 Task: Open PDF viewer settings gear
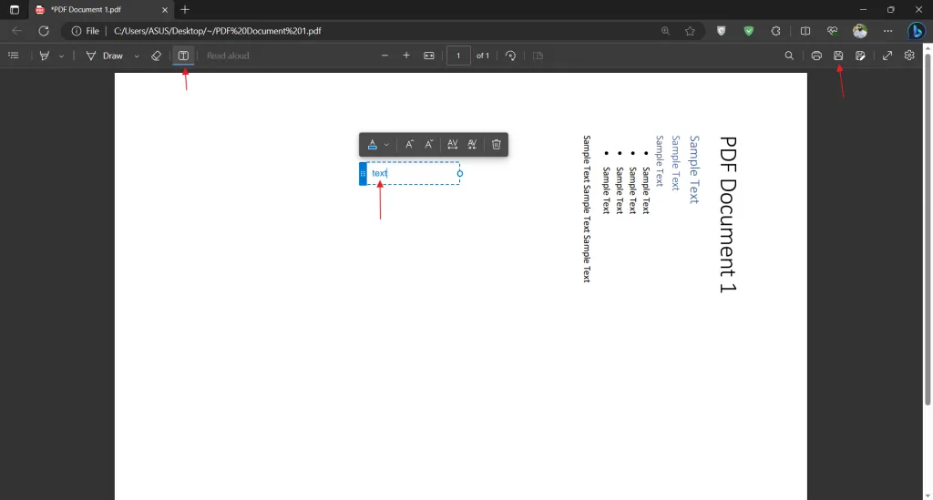click(909, 55)
